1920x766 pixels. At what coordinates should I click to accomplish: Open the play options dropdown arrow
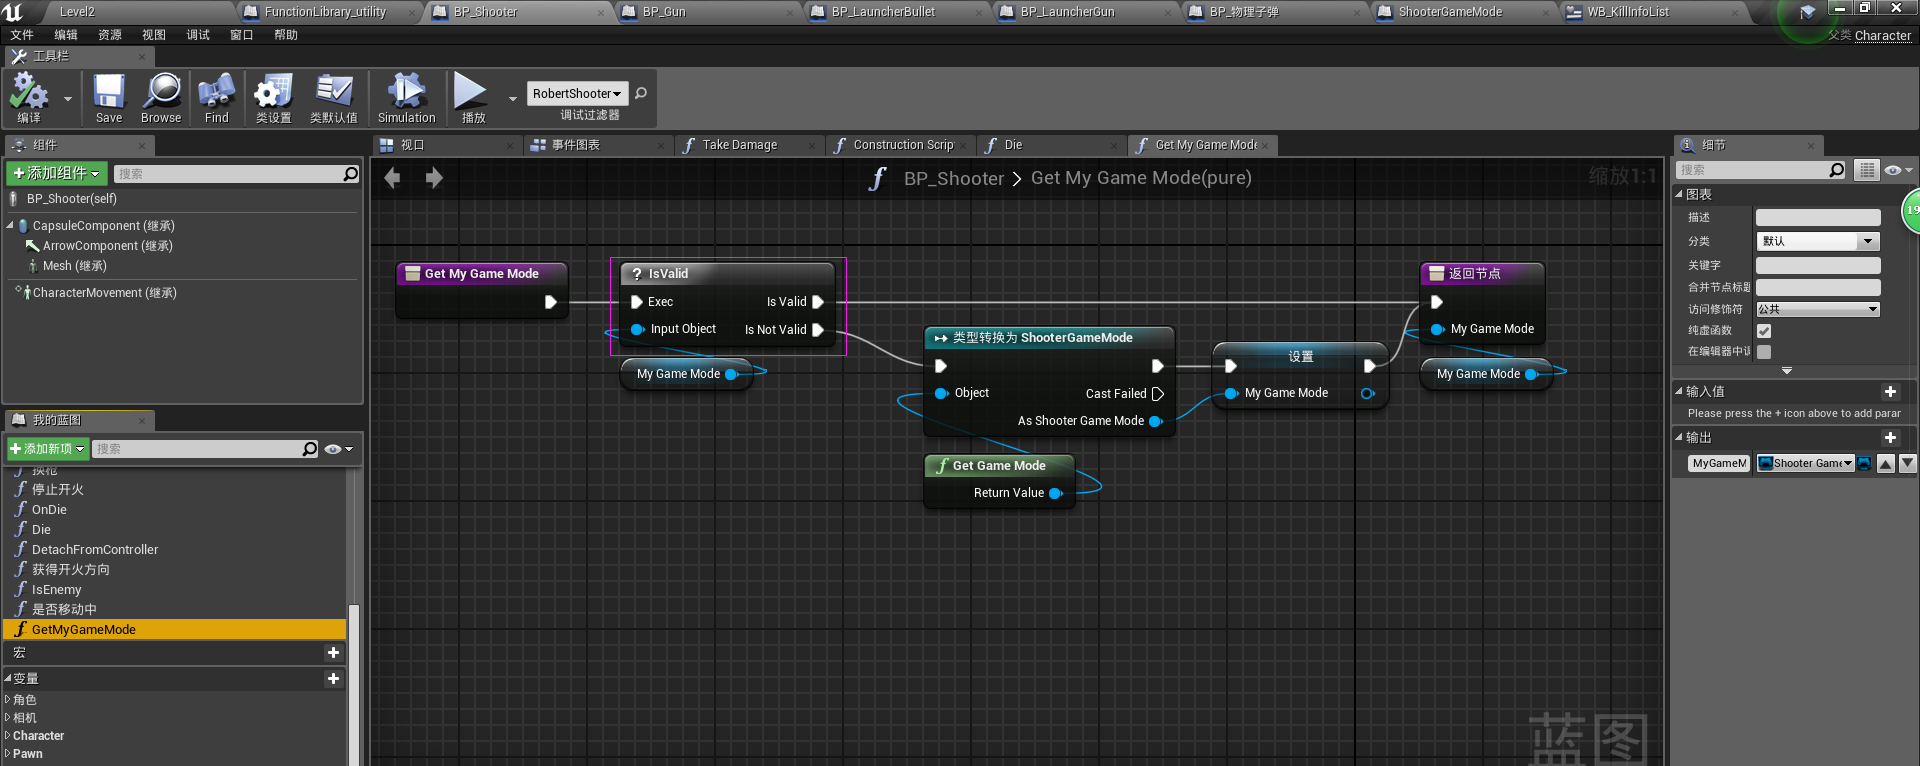click(x=513, y=99)
